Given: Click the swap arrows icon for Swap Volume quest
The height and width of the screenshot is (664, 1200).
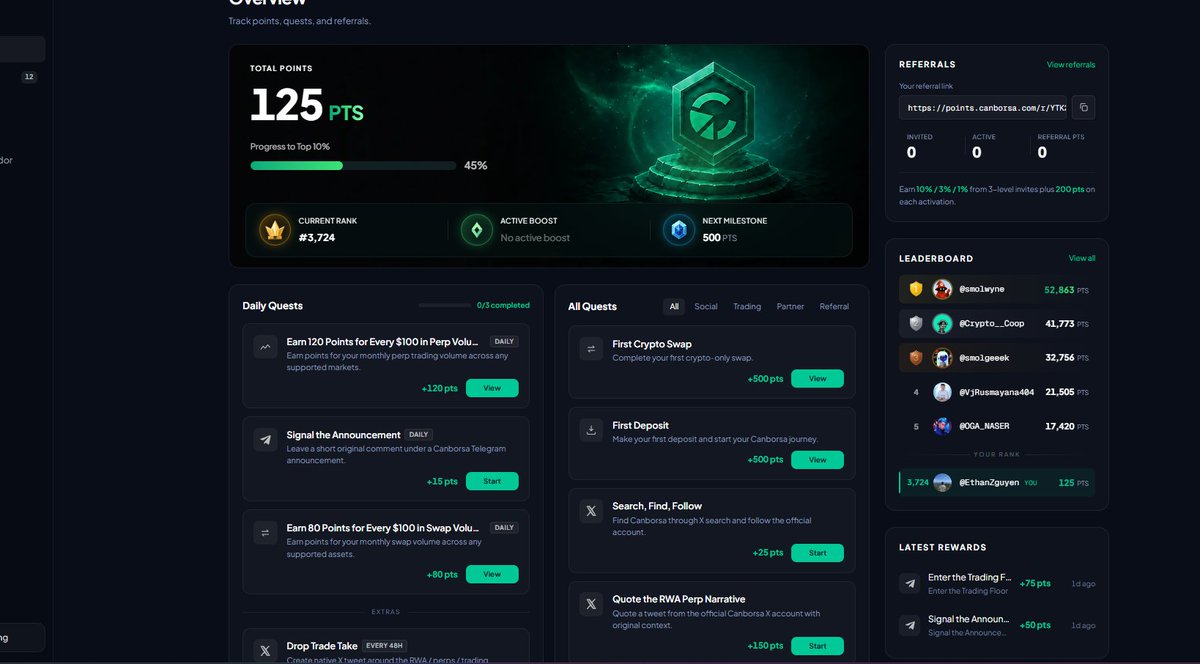Looking at the screenshot, I should (x=265, y=533).
